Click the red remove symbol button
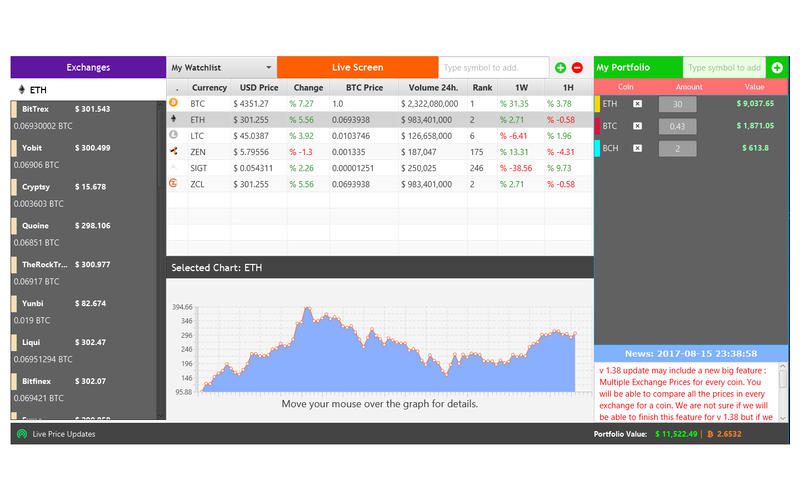 (x=577, y=68)
